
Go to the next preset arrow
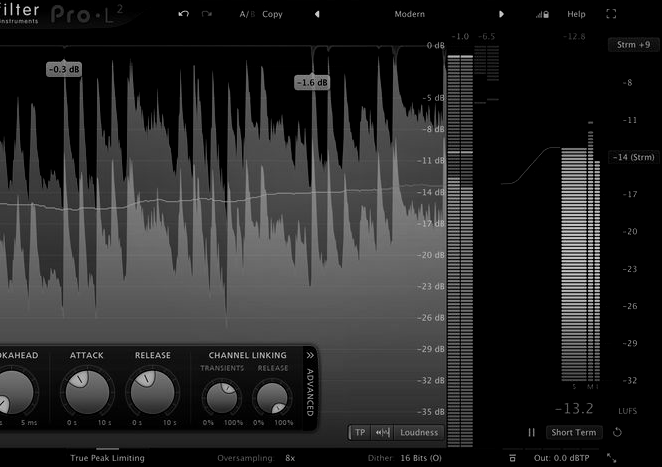tap(502, 14)
